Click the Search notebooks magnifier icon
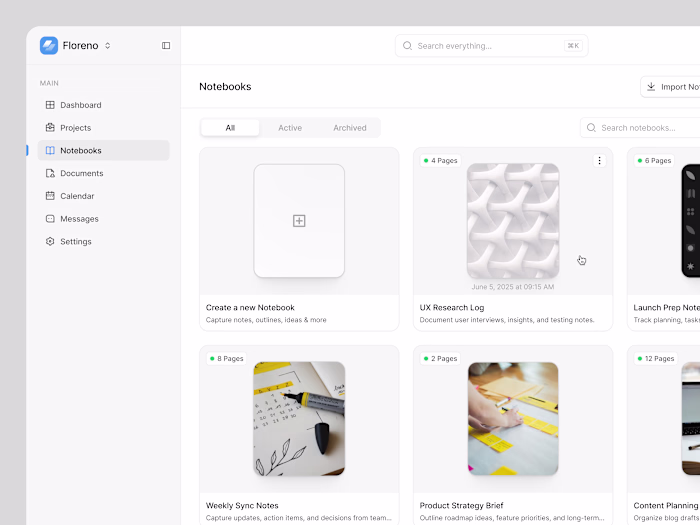This screenshot has width=700, height=525. pyautogui.click(x=591, y=128)
